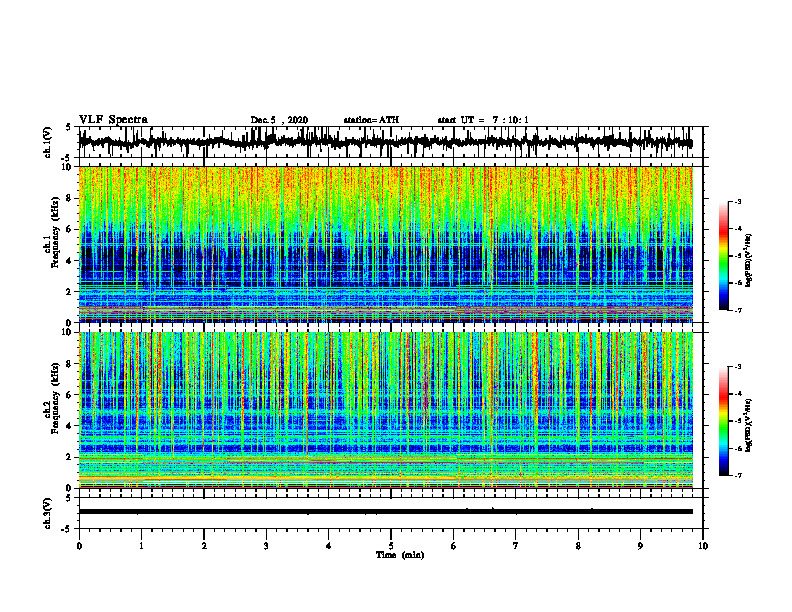This screenshot has width=792, height=612.
Task: Click time axis tick label "10"
Action: pos(703,546)
